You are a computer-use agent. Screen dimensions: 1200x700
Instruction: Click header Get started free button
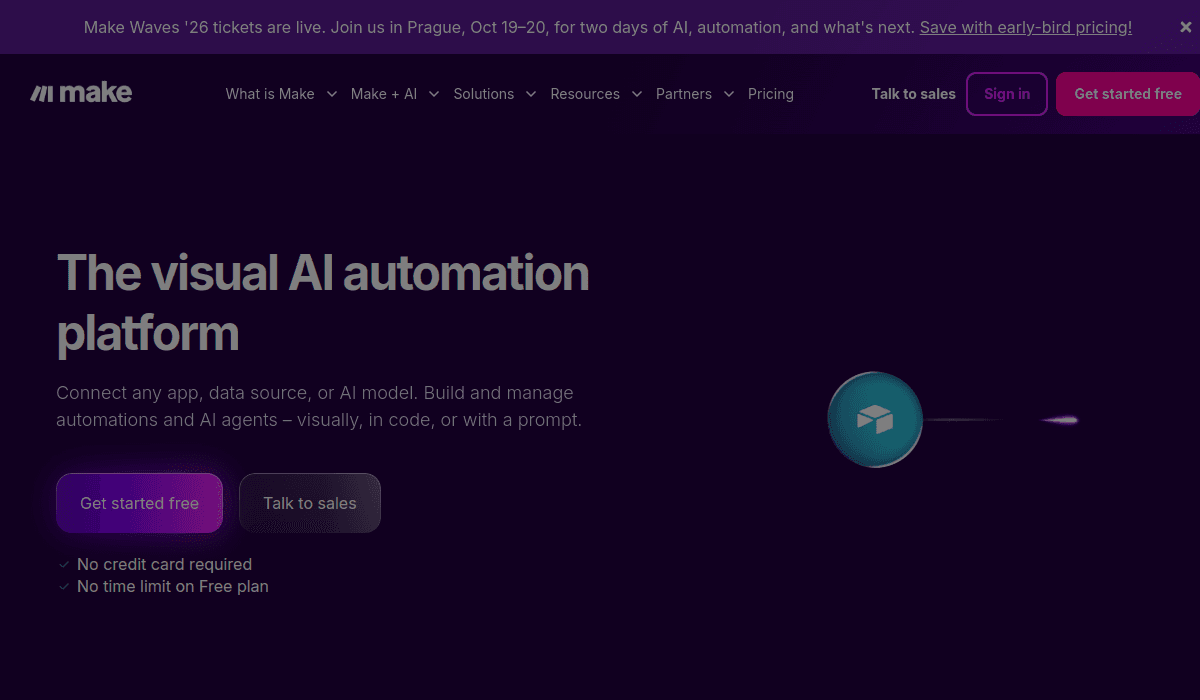pos(1128,94)
